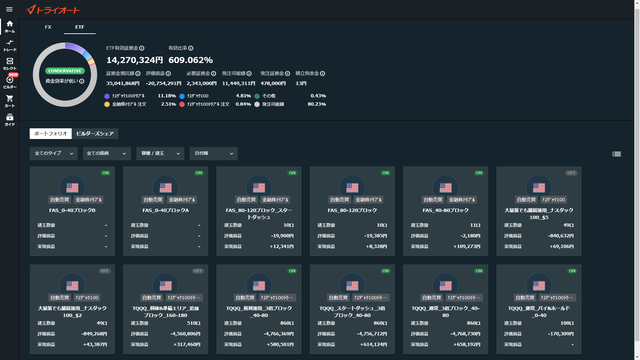Click the yellow legend dot 2.51%
The width and height of the screenshot is (640, 360).
point(107,104)
